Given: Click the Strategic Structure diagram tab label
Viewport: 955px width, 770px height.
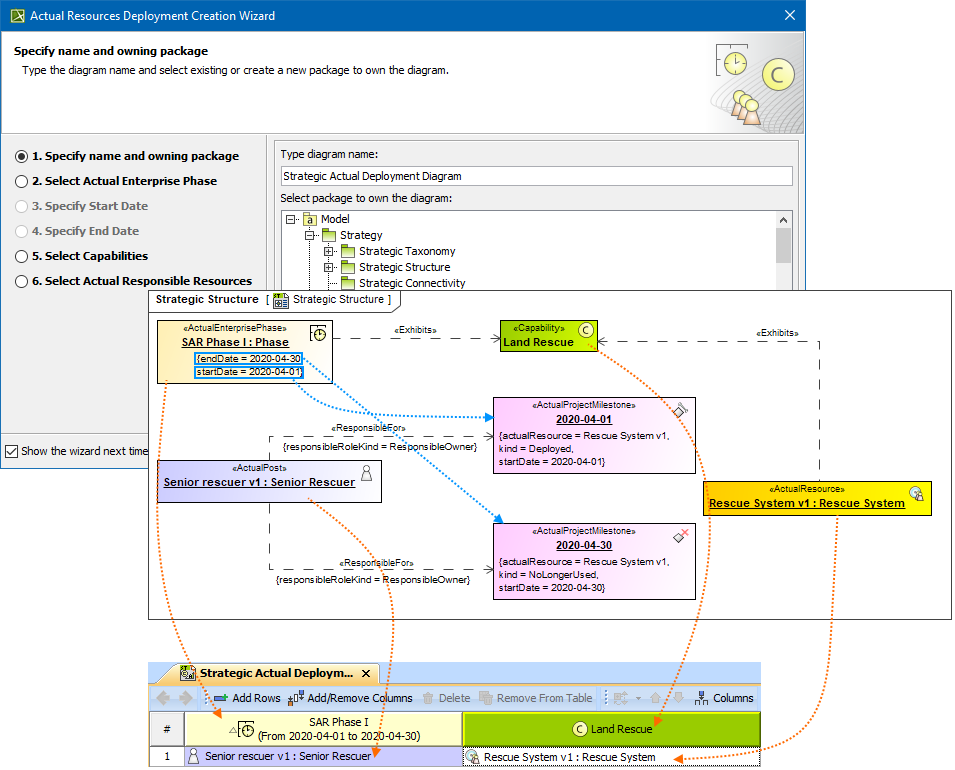Looking at the screenshot, I should pos(337,299).
